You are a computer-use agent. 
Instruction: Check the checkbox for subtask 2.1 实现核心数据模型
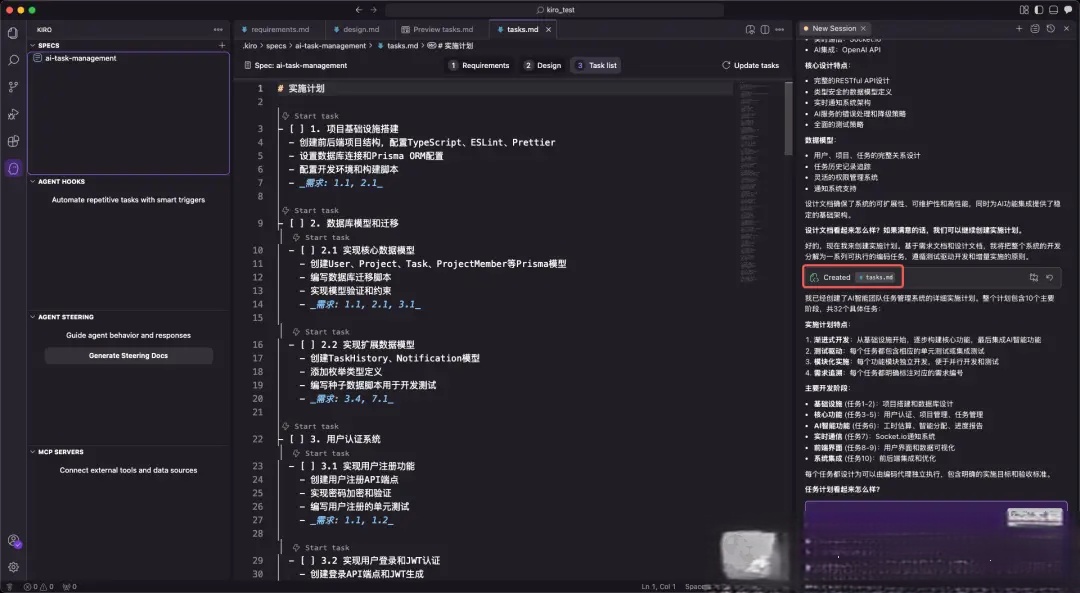[307, 249]
